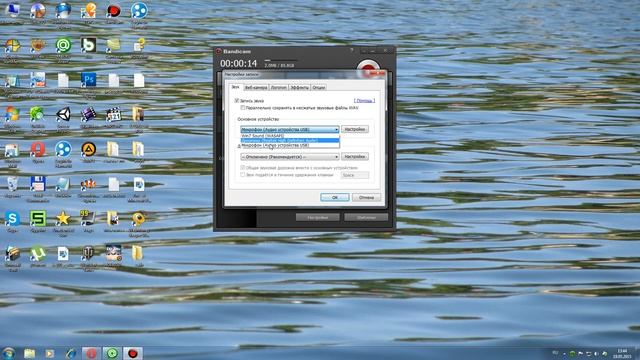Click the Помощь help link
Image resolution: width=640 pixels, height=360 pixels.
364,100
